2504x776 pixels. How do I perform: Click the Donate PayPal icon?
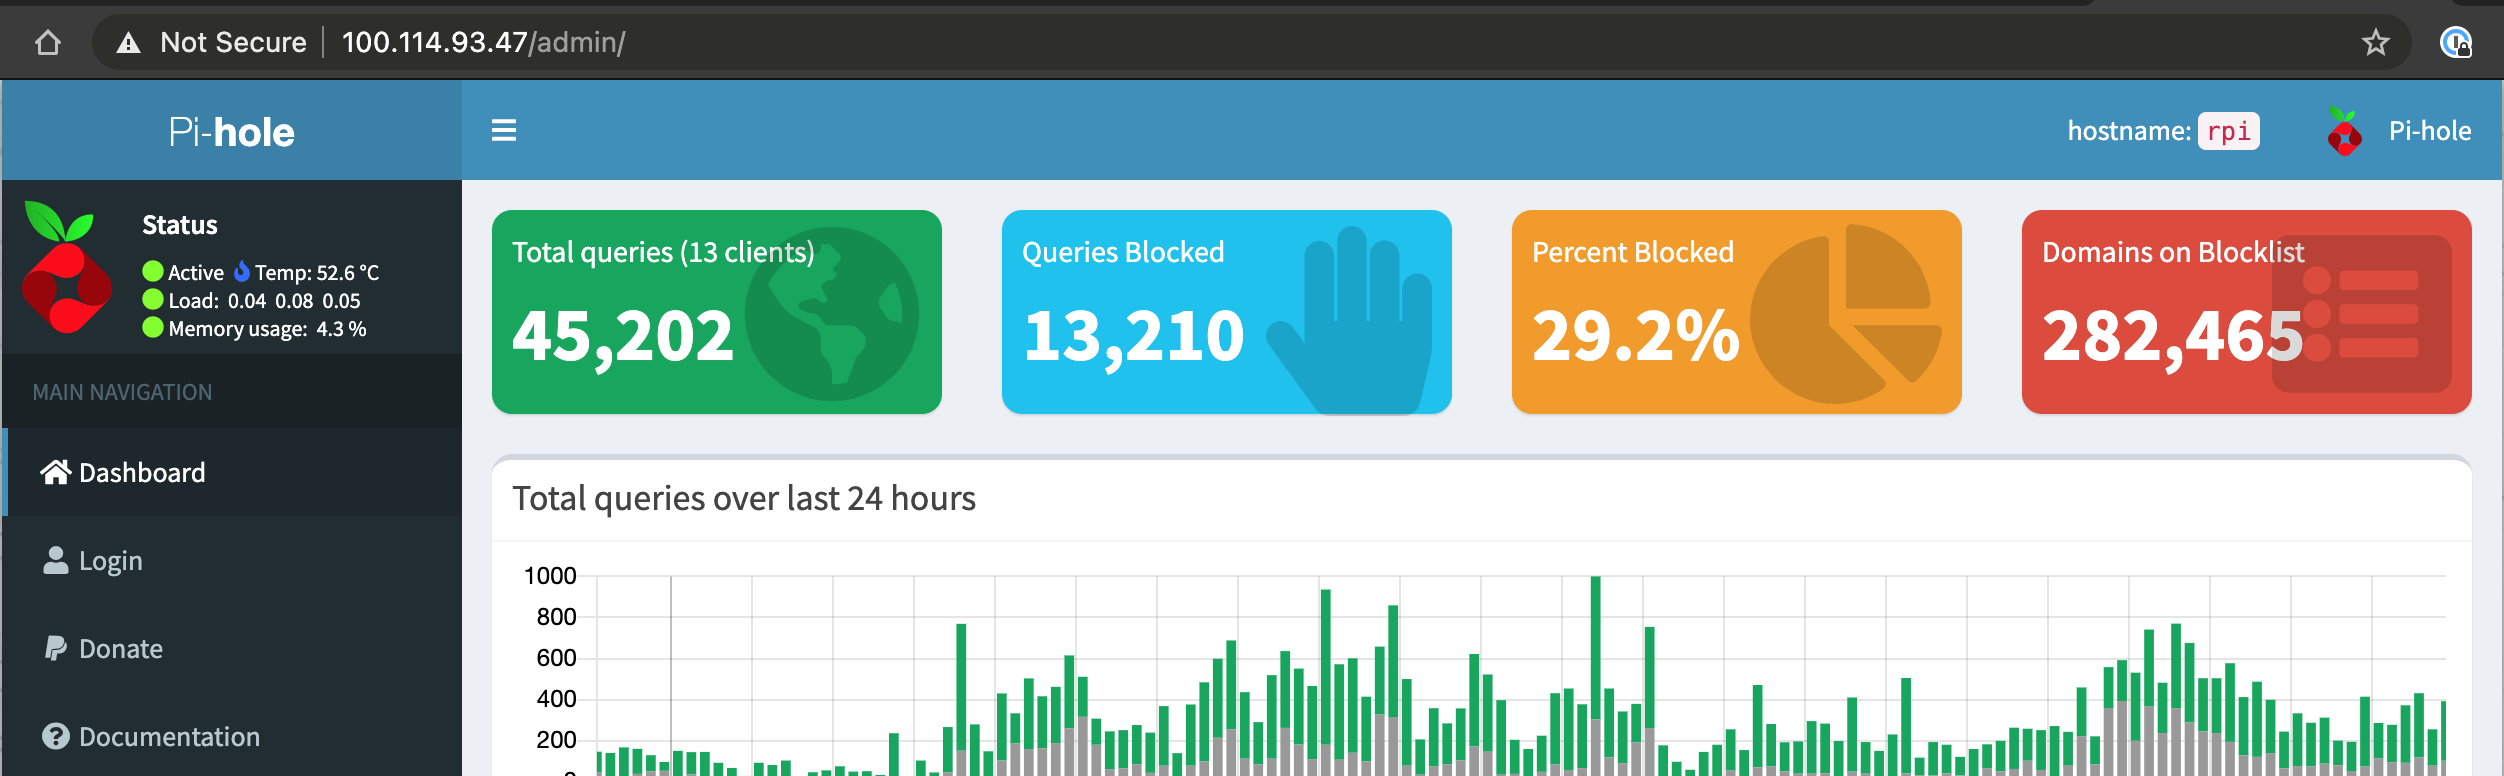pos(56,648)
